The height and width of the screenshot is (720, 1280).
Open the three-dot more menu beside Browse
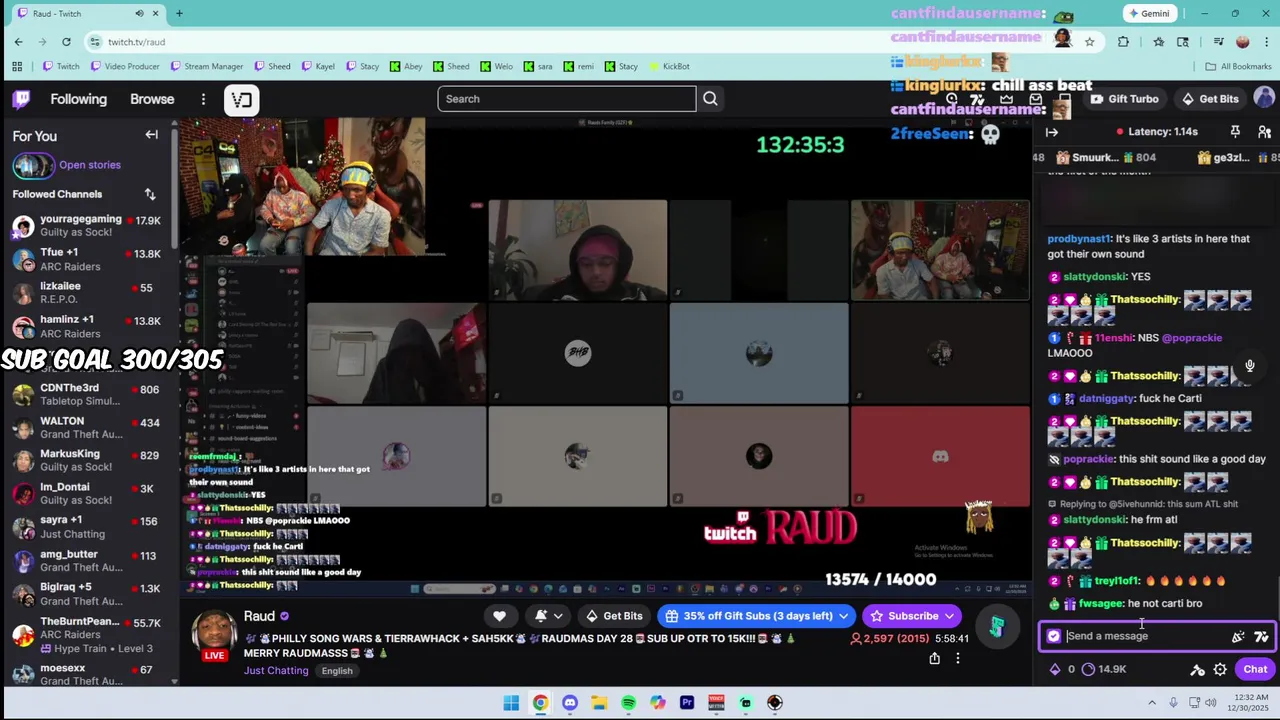point(203,99)
